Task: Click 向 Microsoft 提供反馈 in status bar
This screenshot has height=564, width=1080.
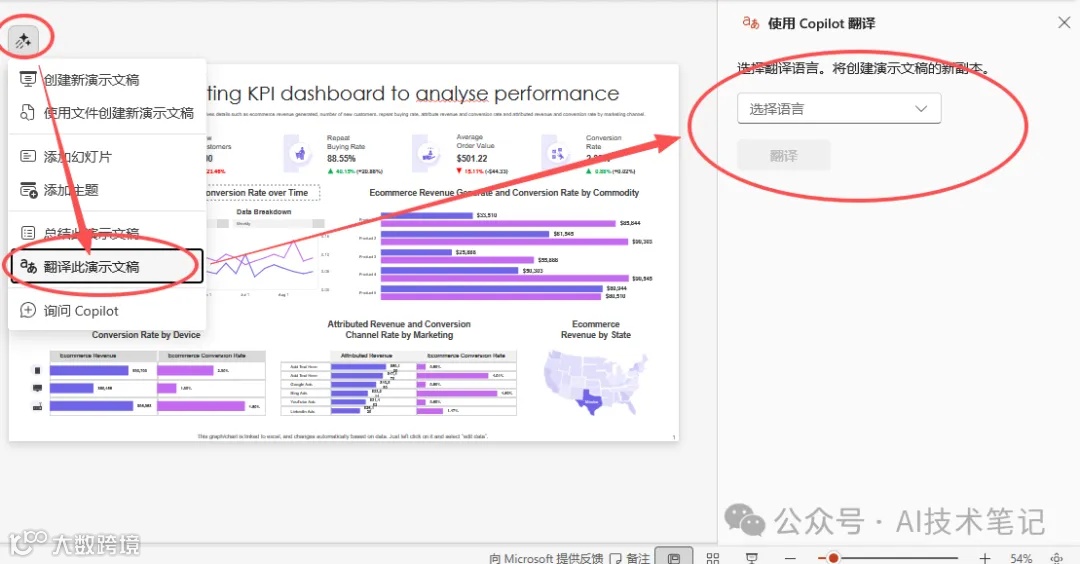Action: click(x=546, y=558)
